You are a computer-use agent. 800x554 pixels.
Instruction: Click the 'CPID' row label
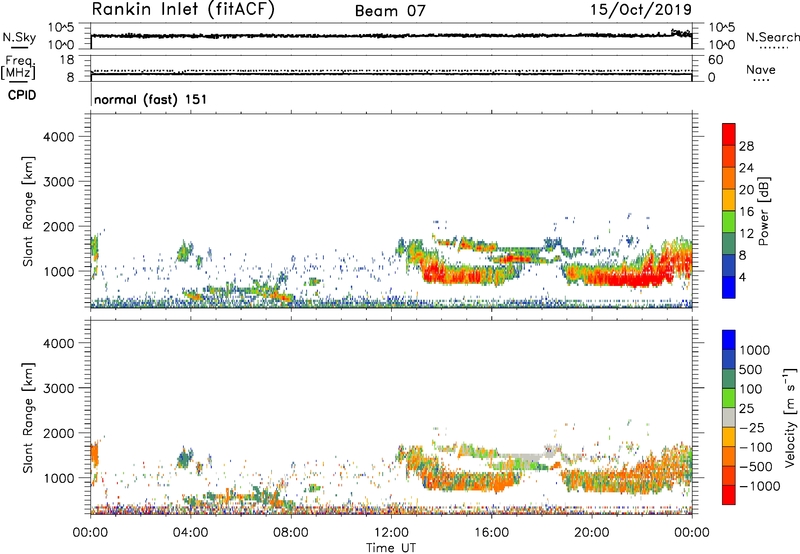[22, 95]
